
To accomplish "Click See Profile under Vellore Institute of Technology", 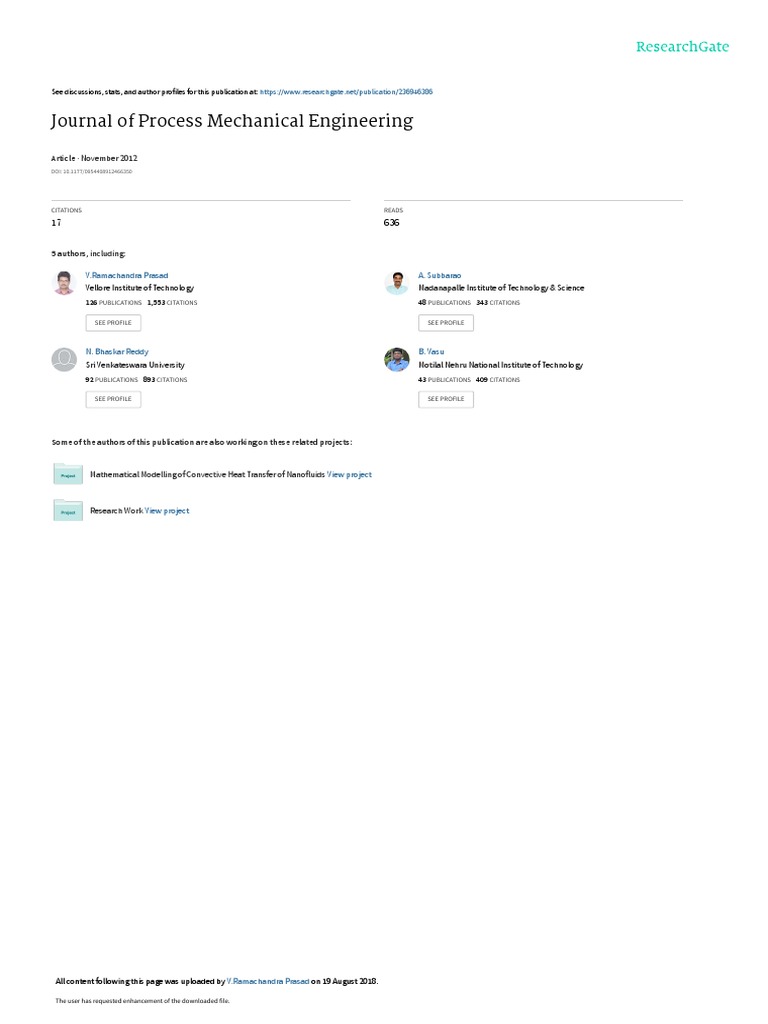I will coord(113,323).
